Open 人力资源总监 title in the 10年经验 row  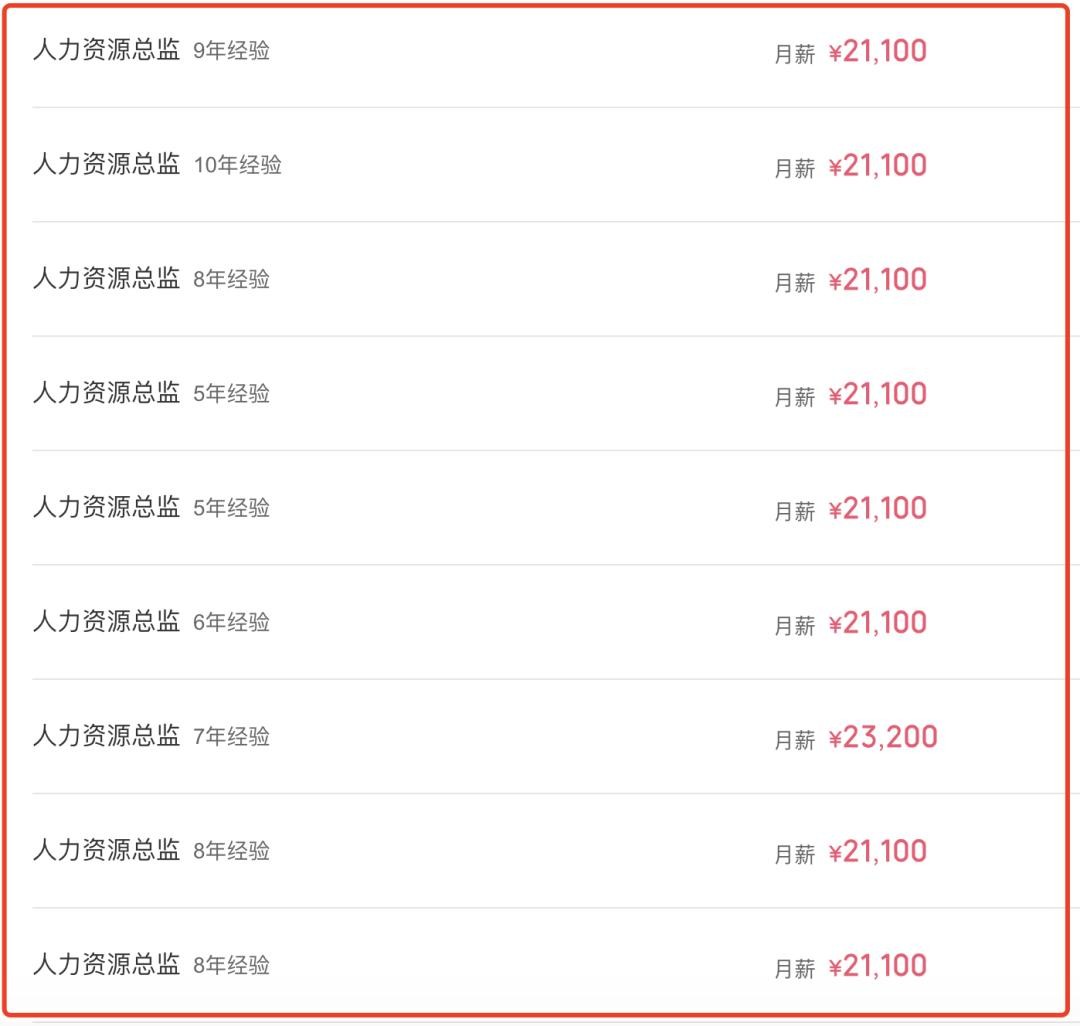pyautogui.click(x=106, y=164)
